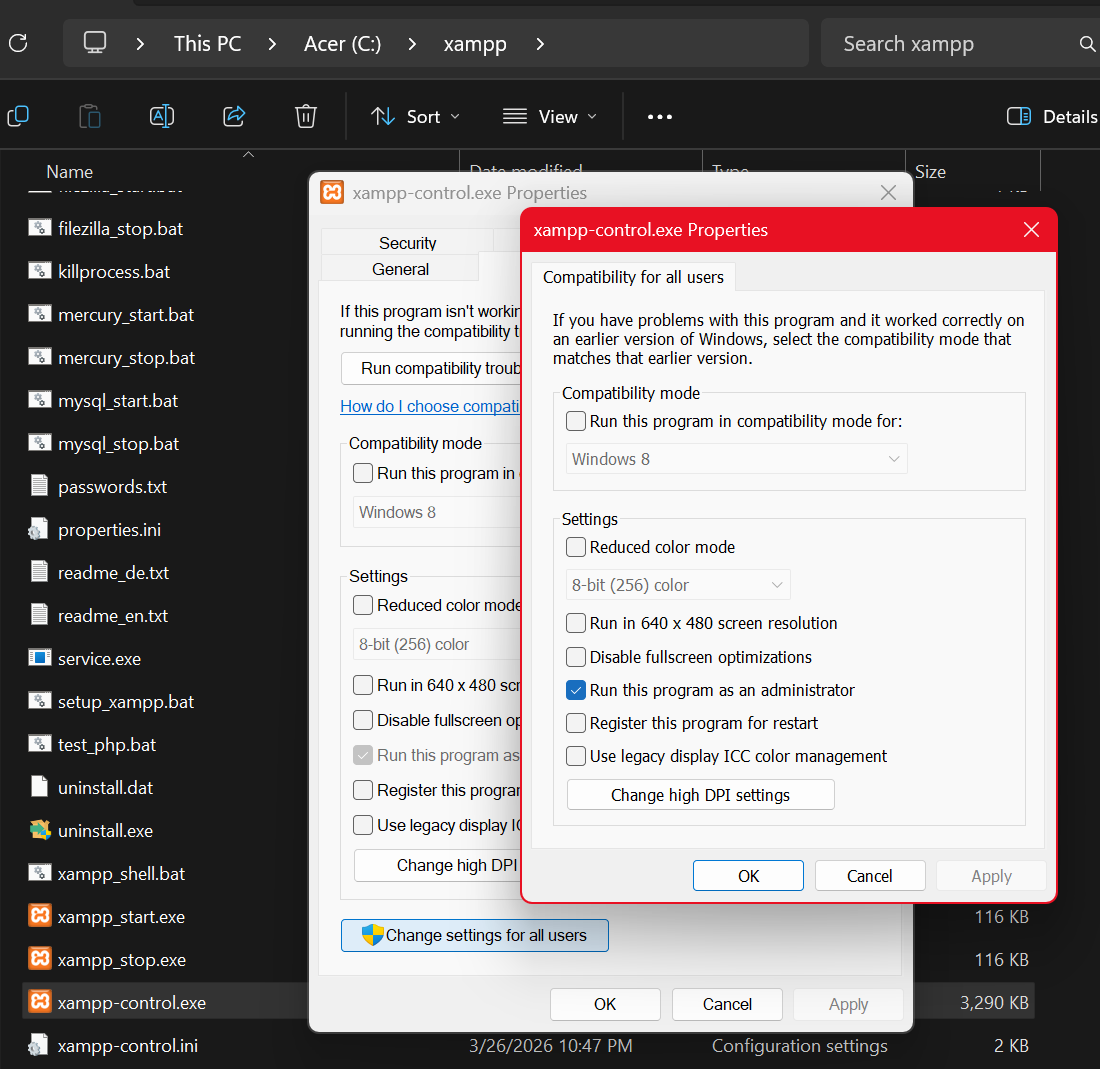Screen dimensions: 1100x1069
Task: Click the paste icon in Explorer toolbar
Action: [90, 116]
